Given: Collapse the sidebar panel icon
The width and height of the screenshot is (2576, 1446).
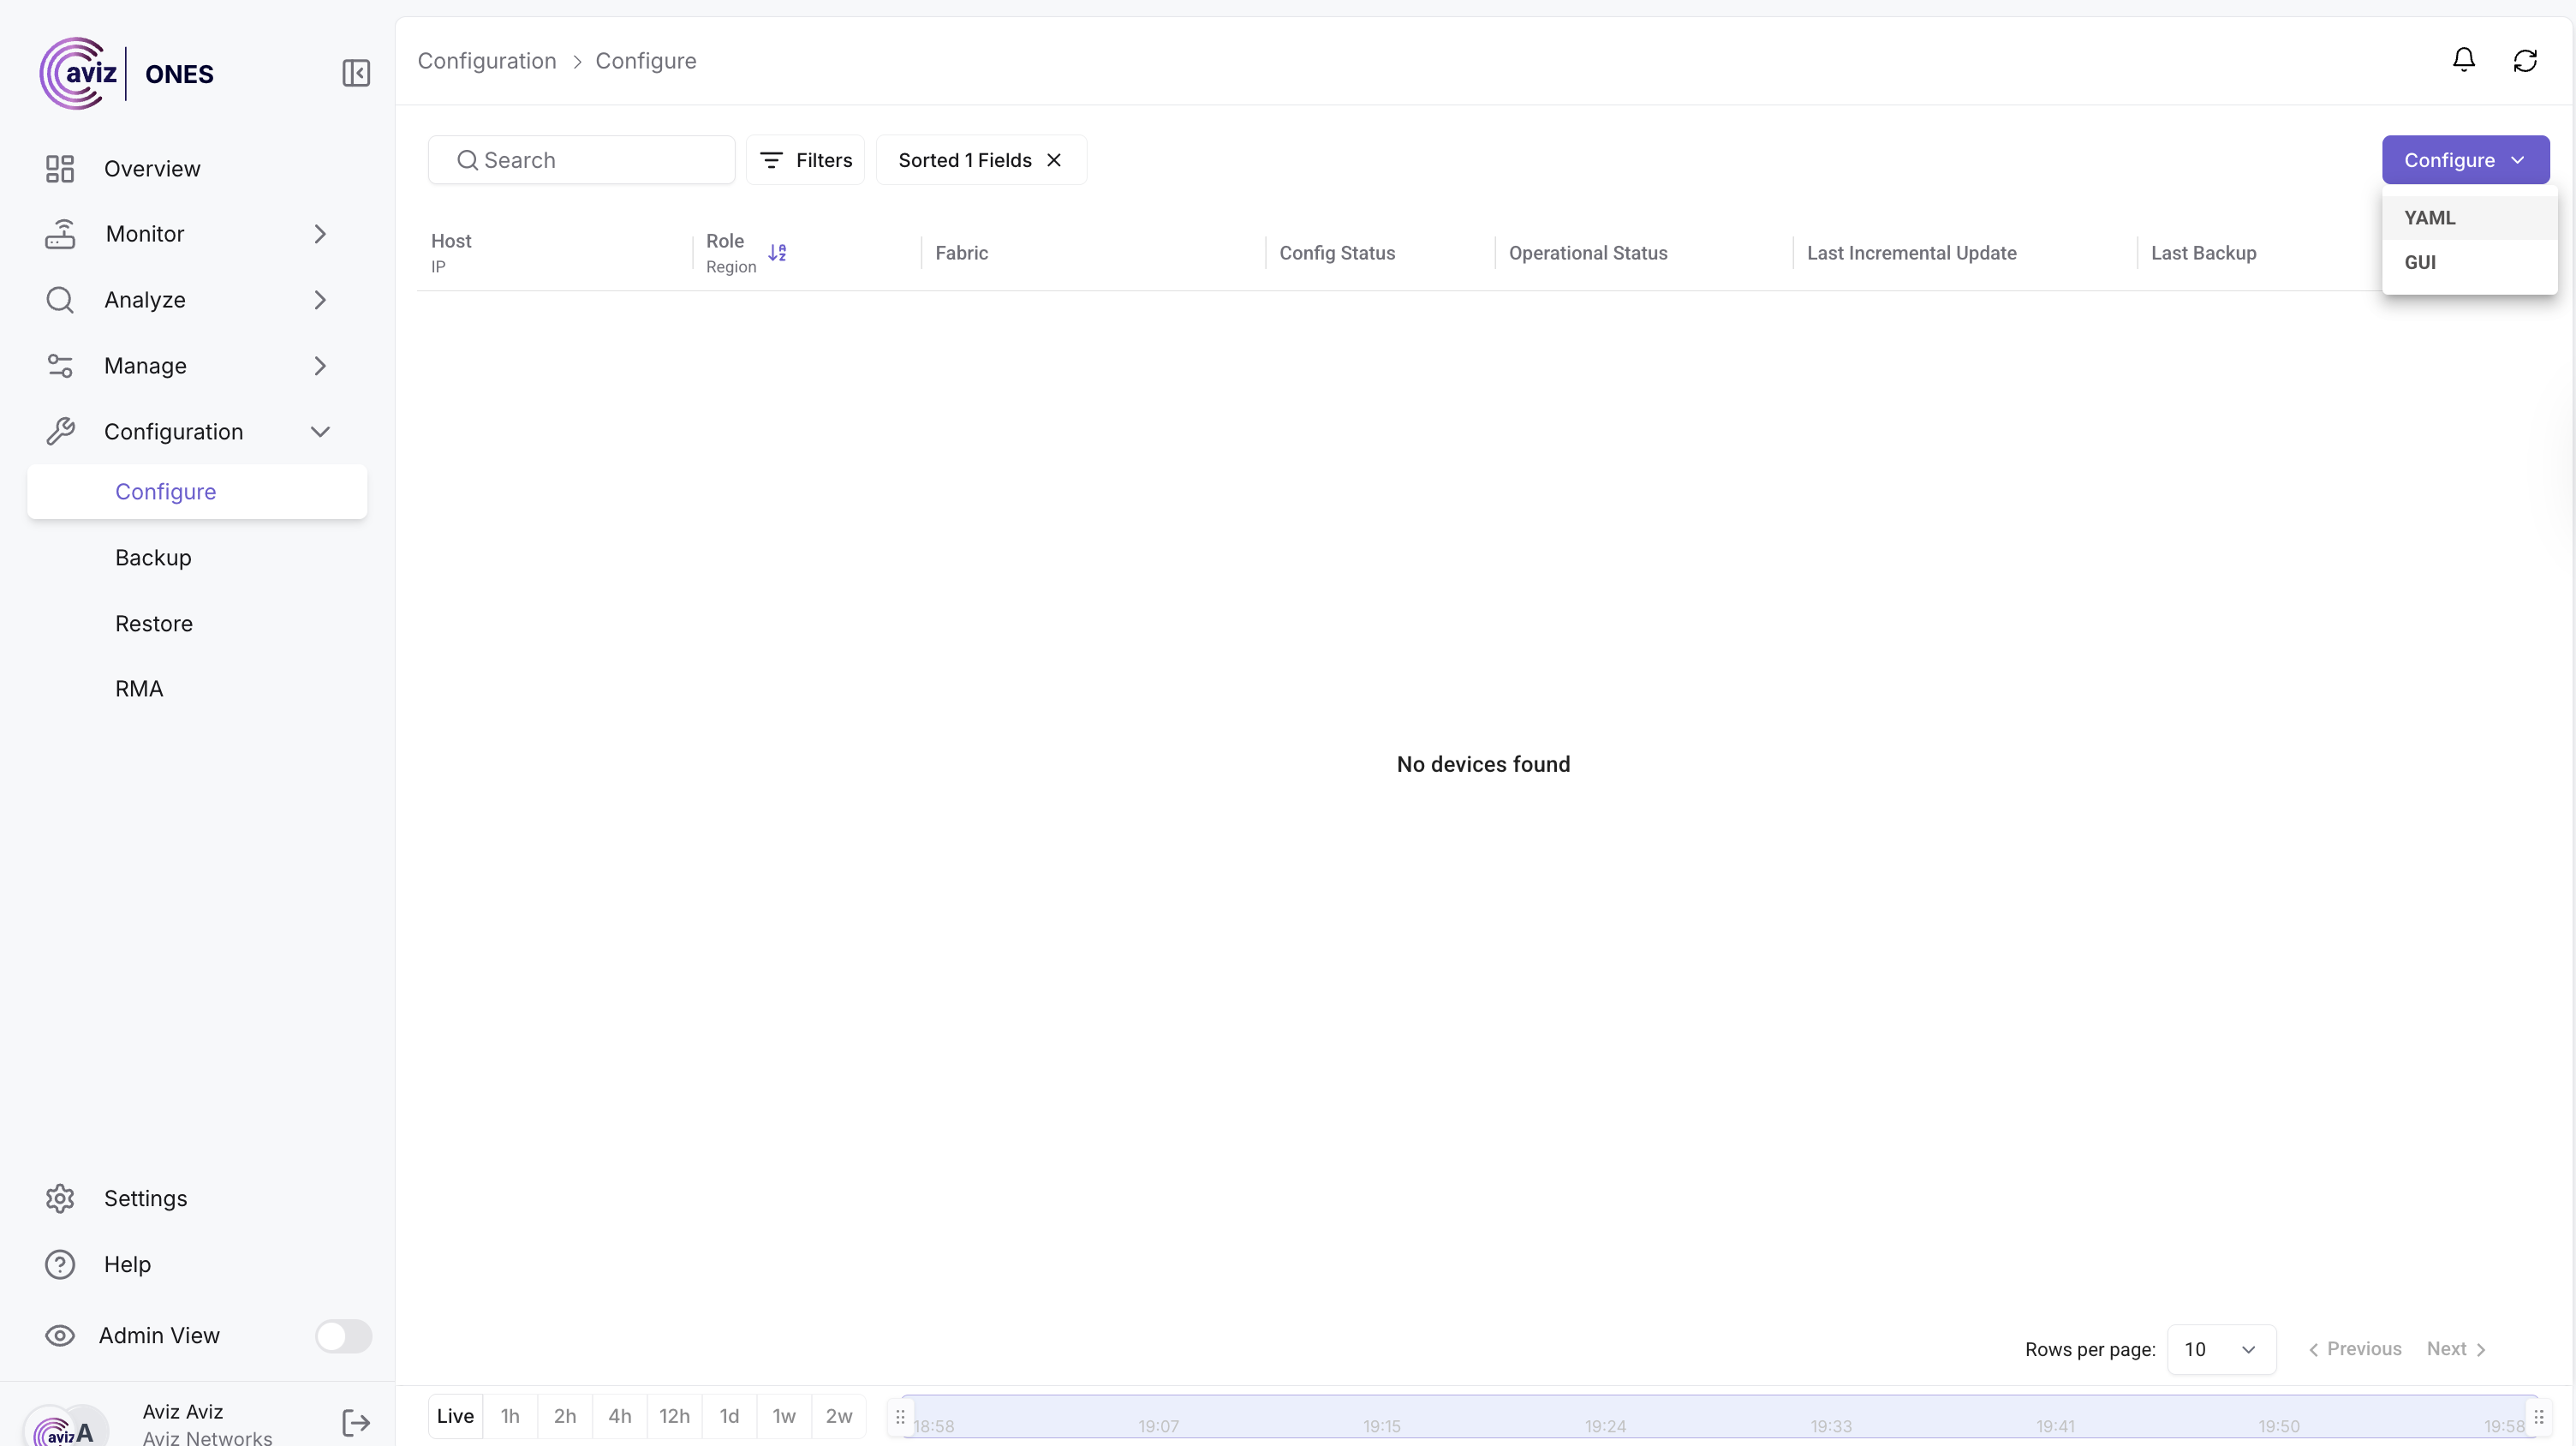Looking at the screenshot, I should pos(356,73).
